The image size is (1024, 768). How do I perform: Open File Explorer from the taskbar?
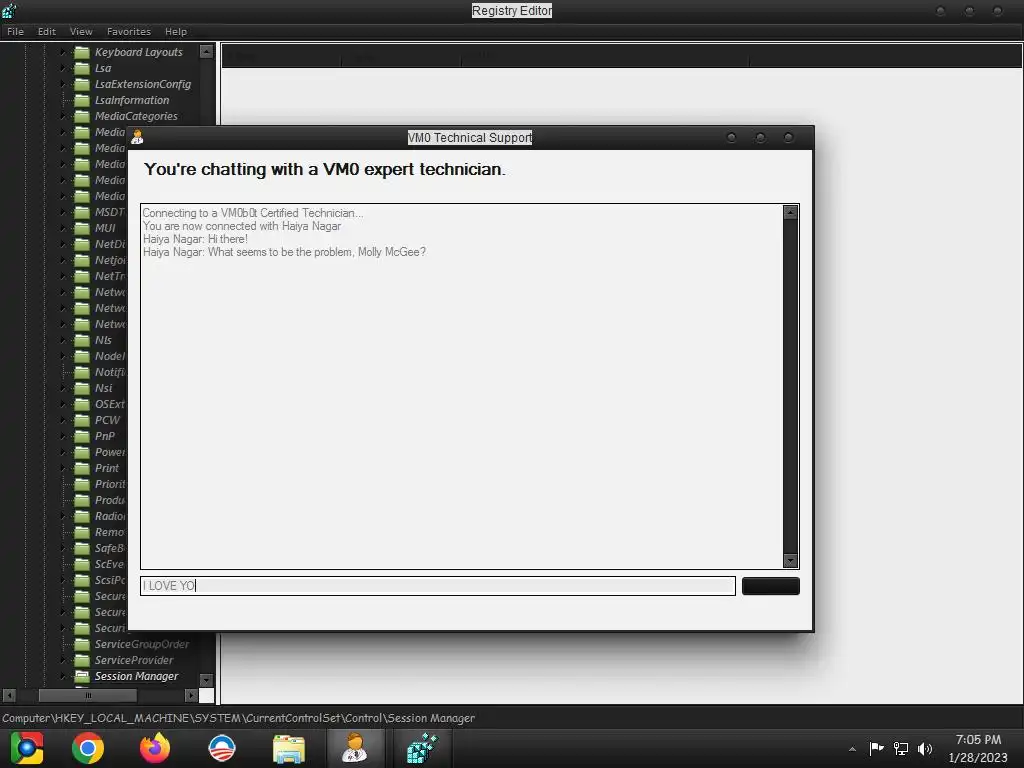[289, 748]
